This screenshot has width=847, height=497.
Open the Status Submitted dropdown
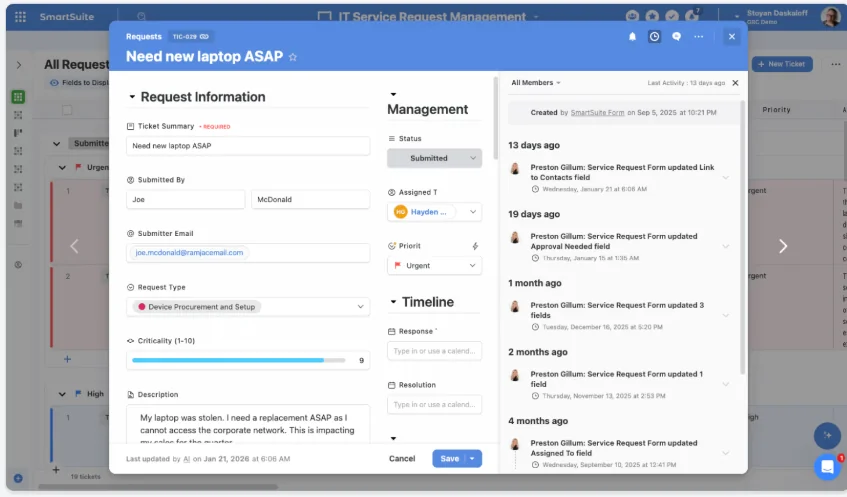pos(434,158)
